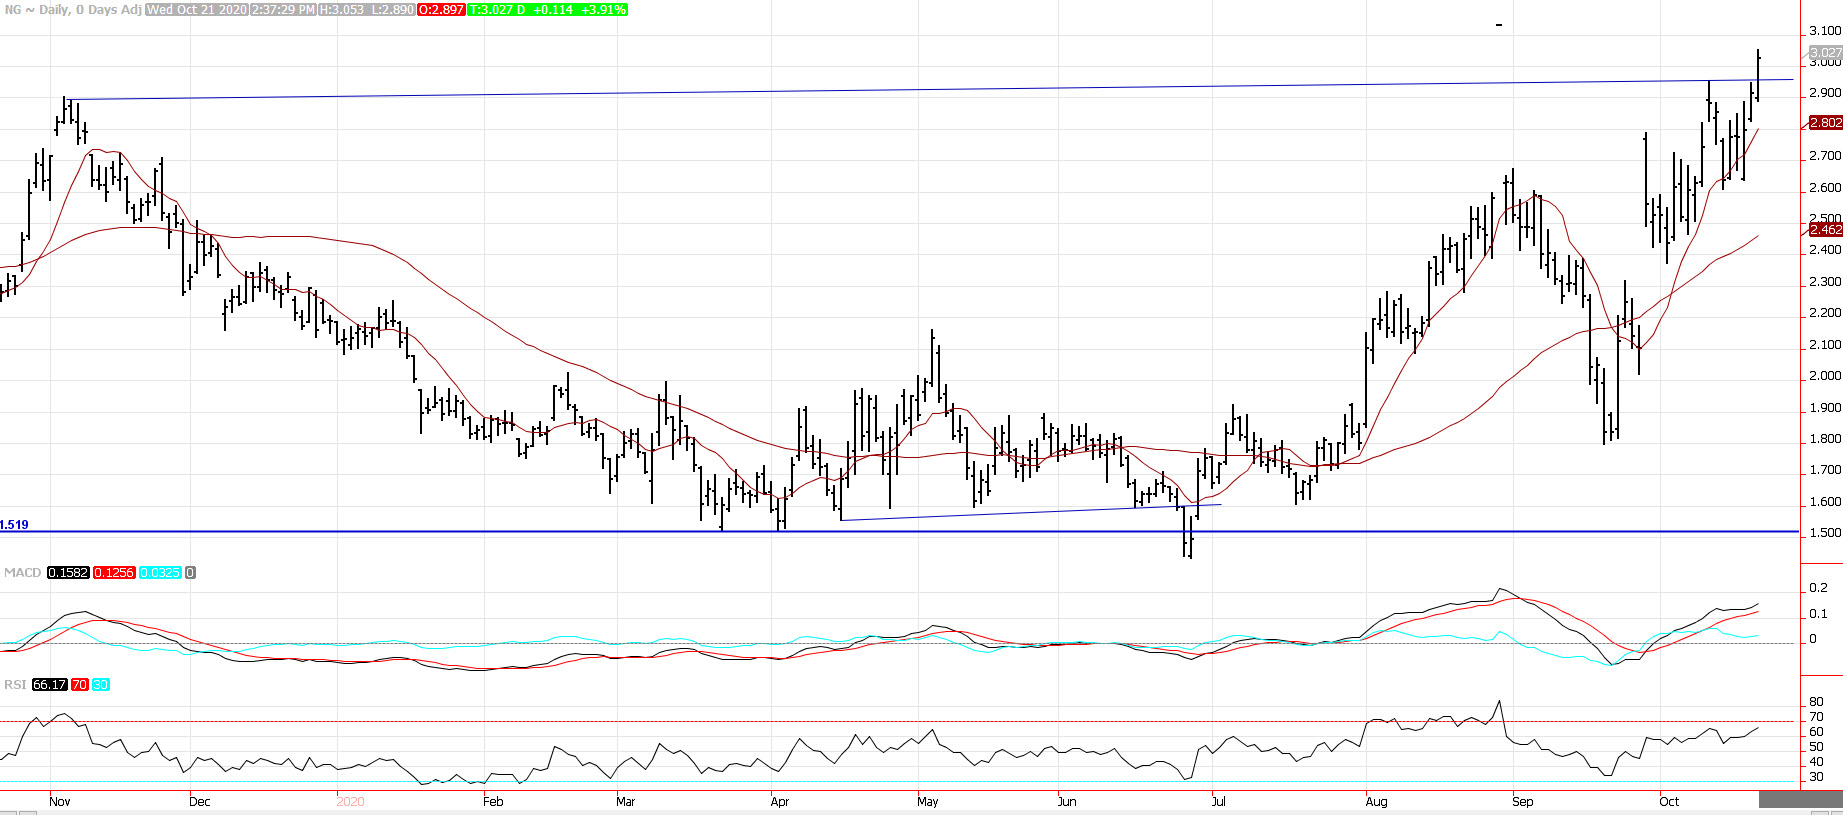1843x815 pixels.
Task: Click the cyan RSI oversold level 30
Action: (x=101, y=684)
